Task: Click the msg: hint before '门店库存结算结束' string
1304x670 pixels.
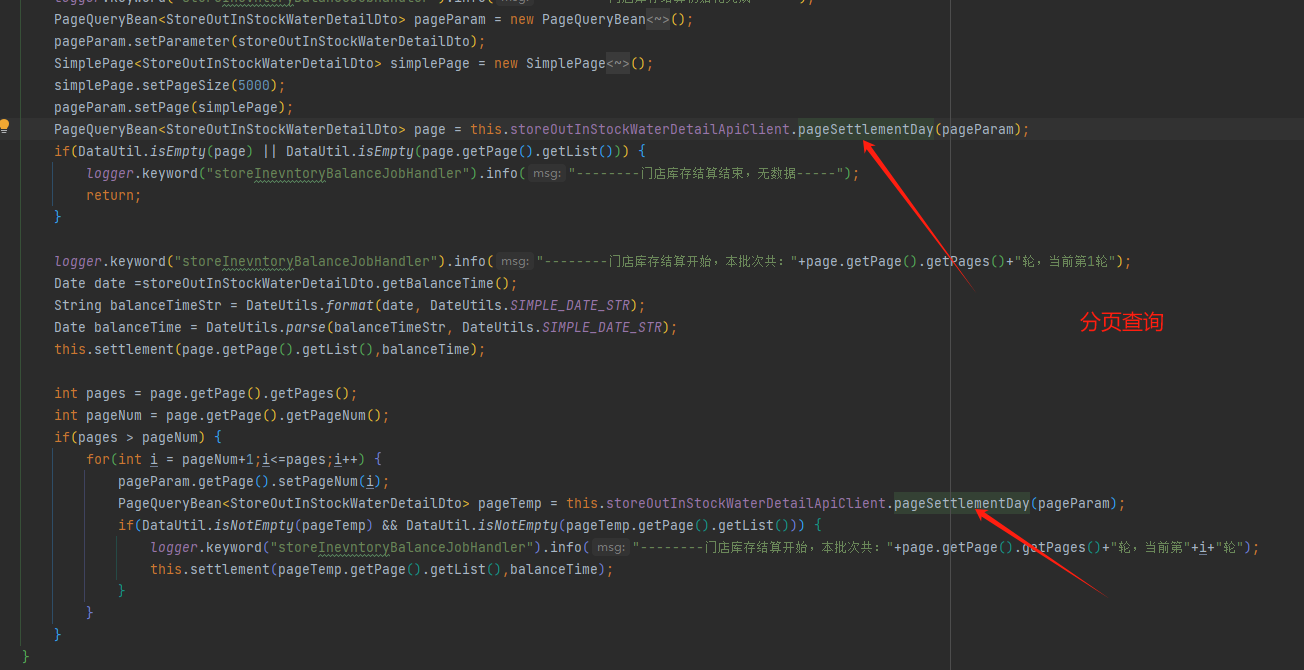Action: pyautogui.click(x=546, y=173)
